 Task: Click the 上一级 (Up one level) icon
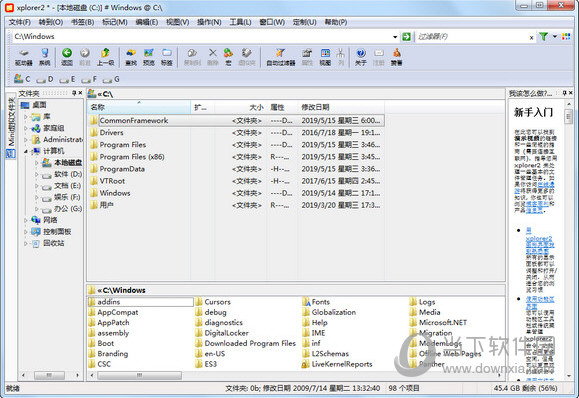tap(105, 57)
